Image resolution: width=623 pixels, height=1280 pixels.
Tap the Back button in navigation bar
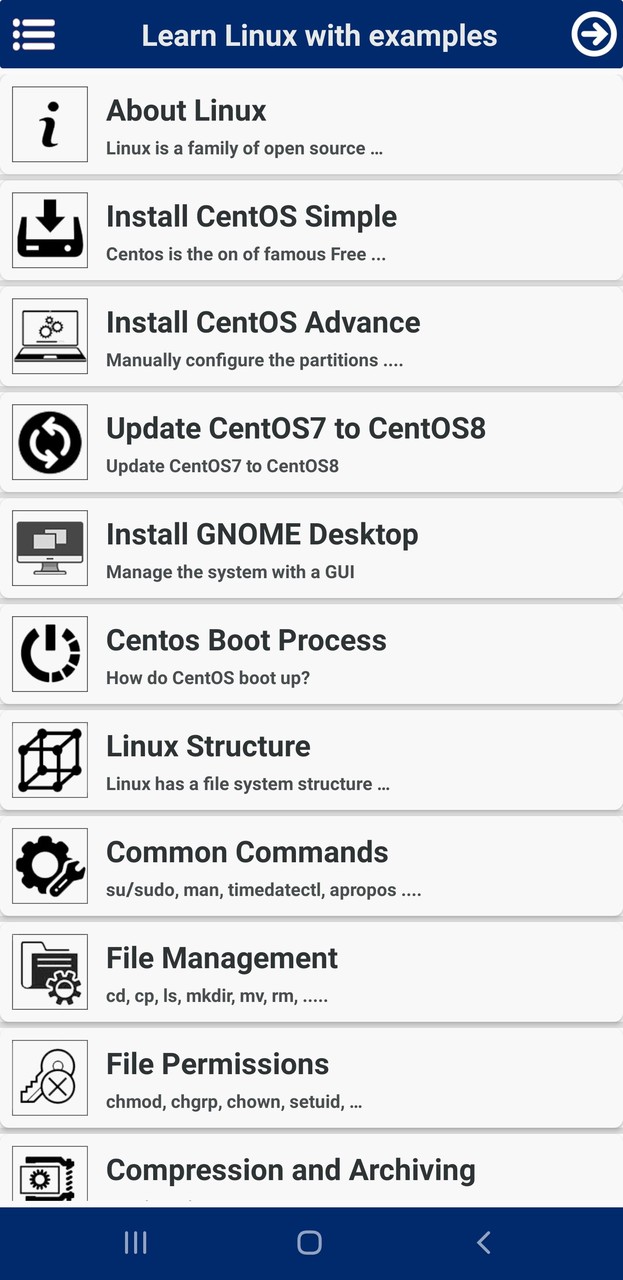tap(483, 1242)
